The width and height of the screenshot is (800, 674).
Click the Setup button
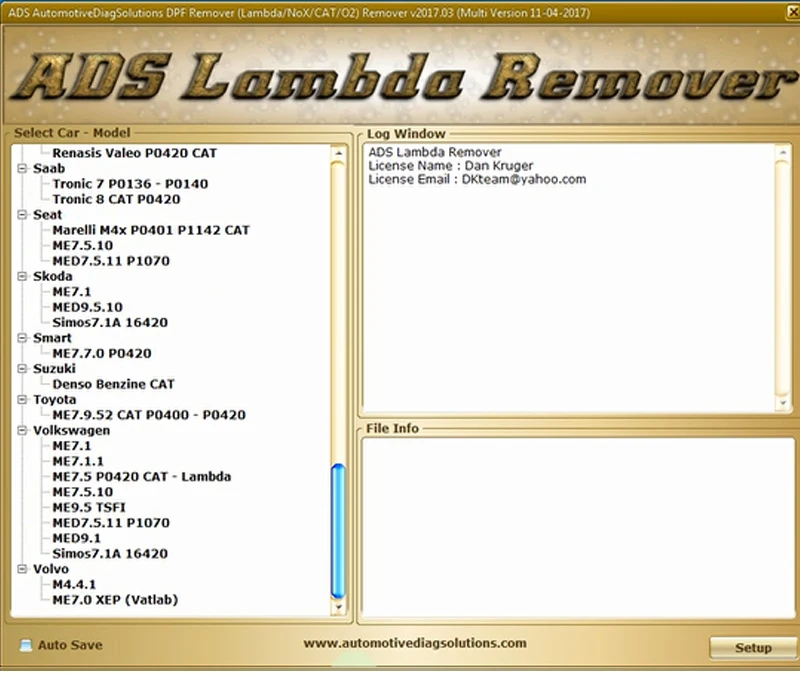(753, 647)
